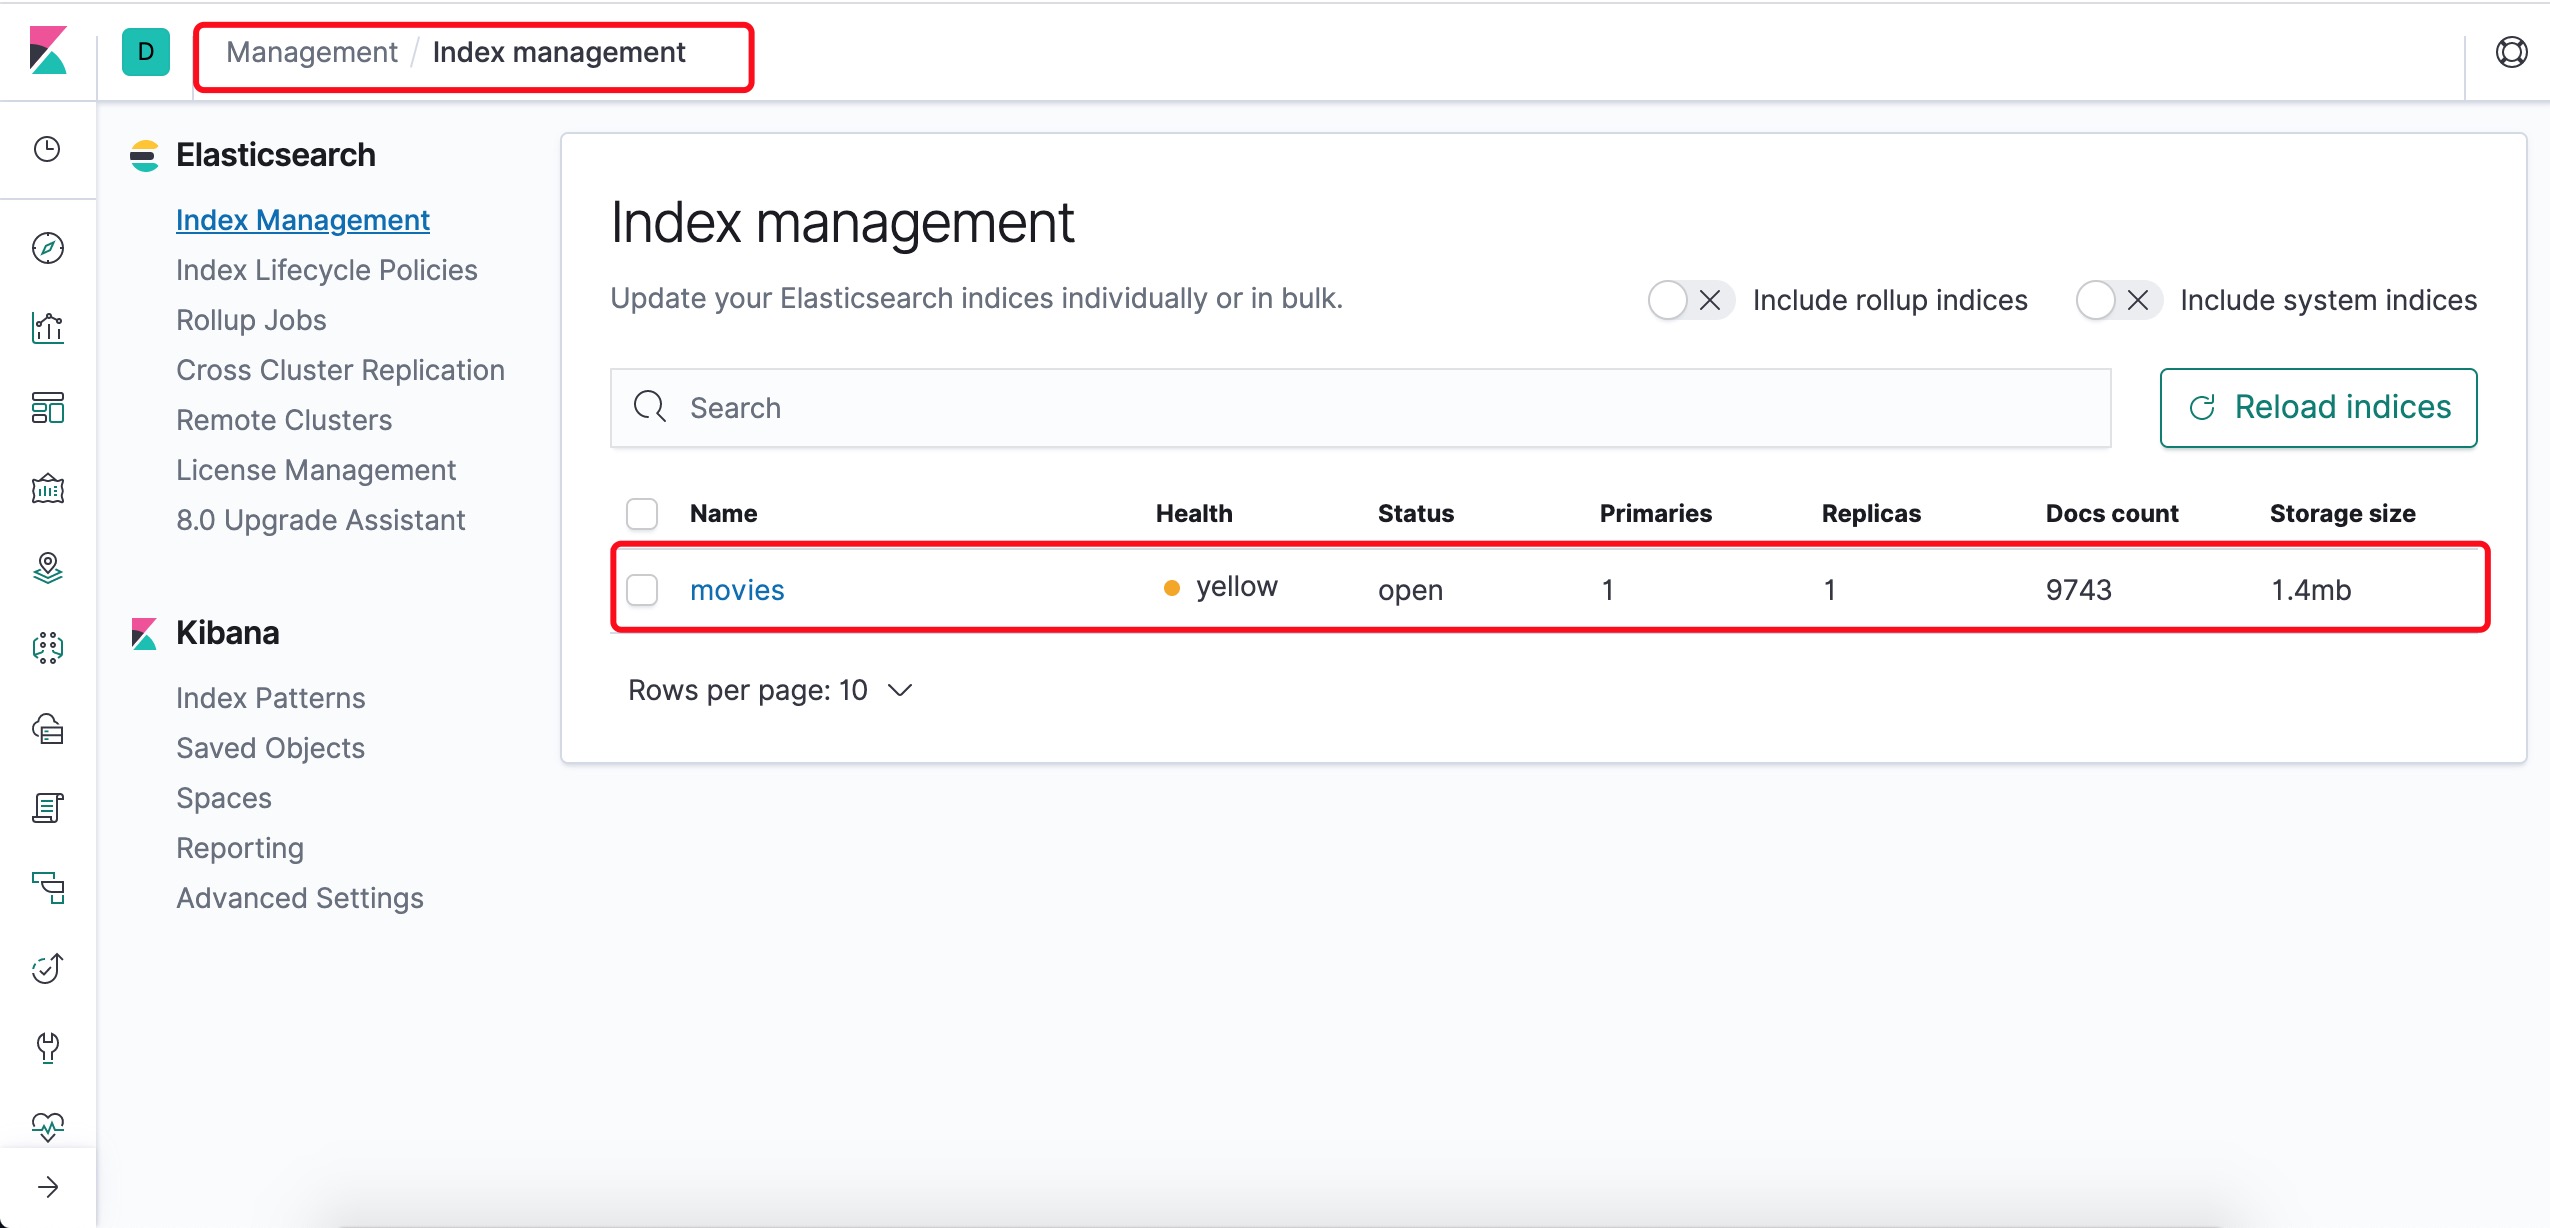Click the Visualize Library icon in sidebar
This screenshot has width=2550, height=1228.
coord(47,324)
